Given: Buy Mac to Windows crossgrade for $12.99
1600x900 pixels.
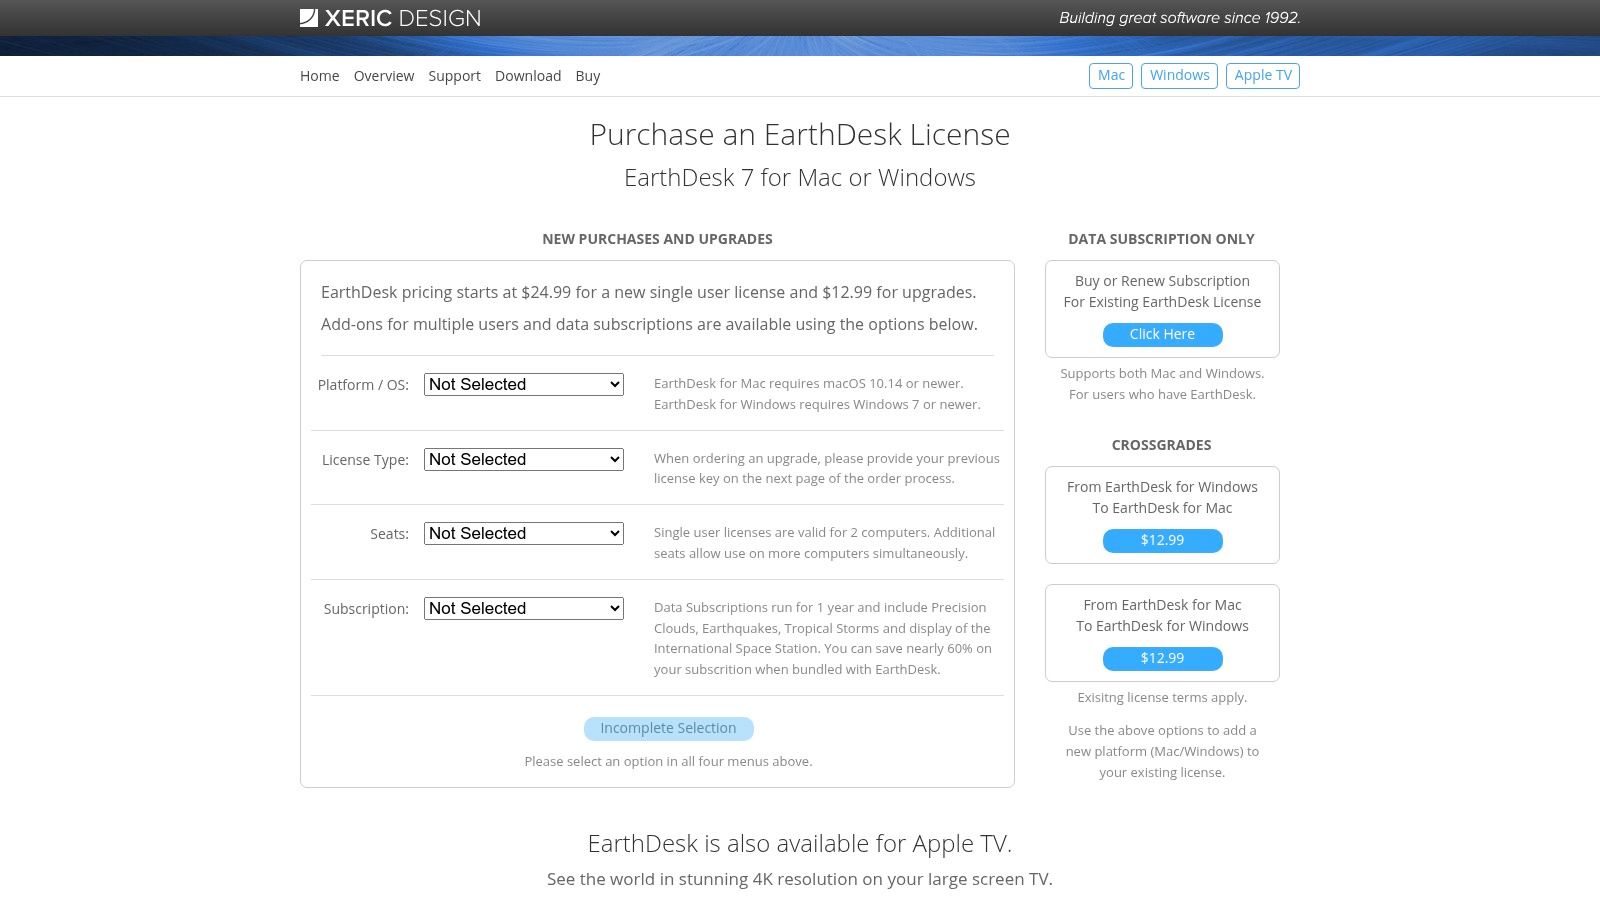Looking at the screenshot, I should click(x=1162, y=659).
